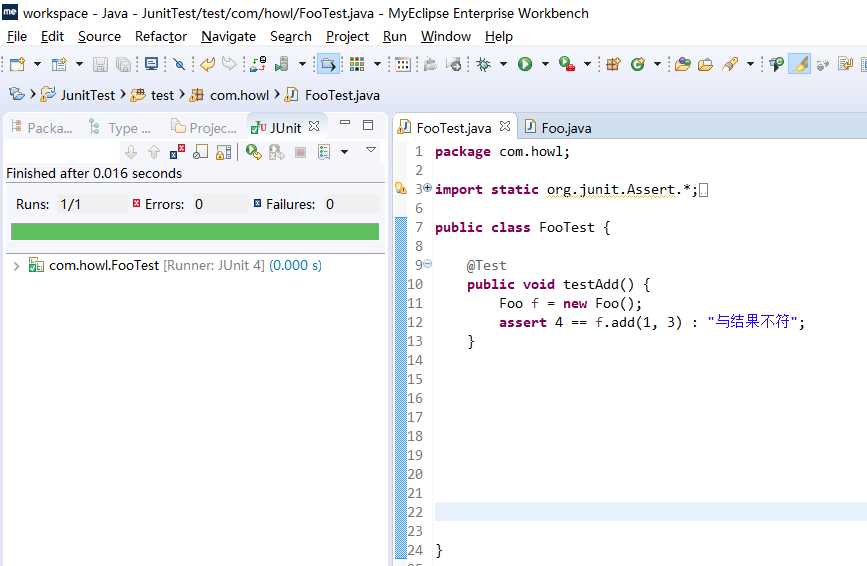Close the FooTest.java editor tab

[505, 127]
